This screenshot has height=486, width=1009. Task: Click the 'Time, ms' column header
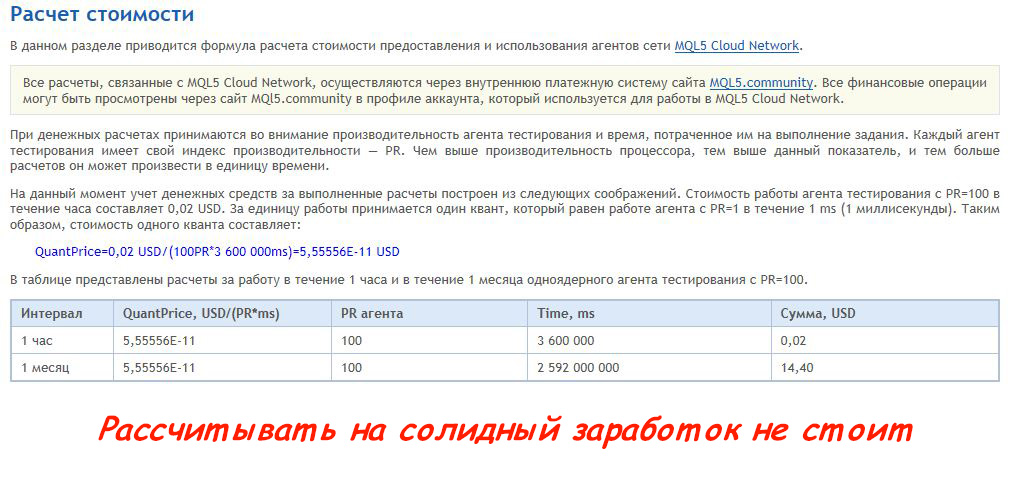[649, 313]
